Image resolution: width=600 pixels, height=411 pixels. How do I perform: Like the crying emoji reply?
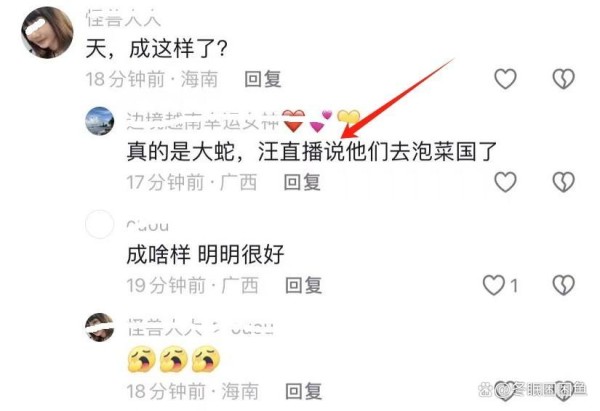pos(505,391)
